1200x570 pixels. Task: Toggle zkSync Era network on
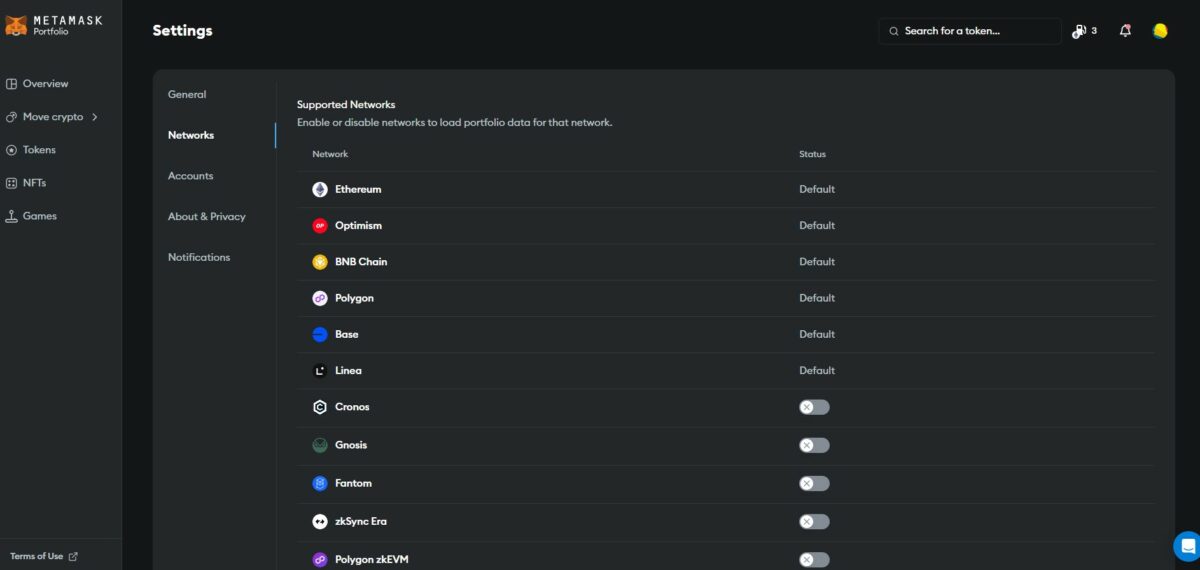click(x=814, y=521)
